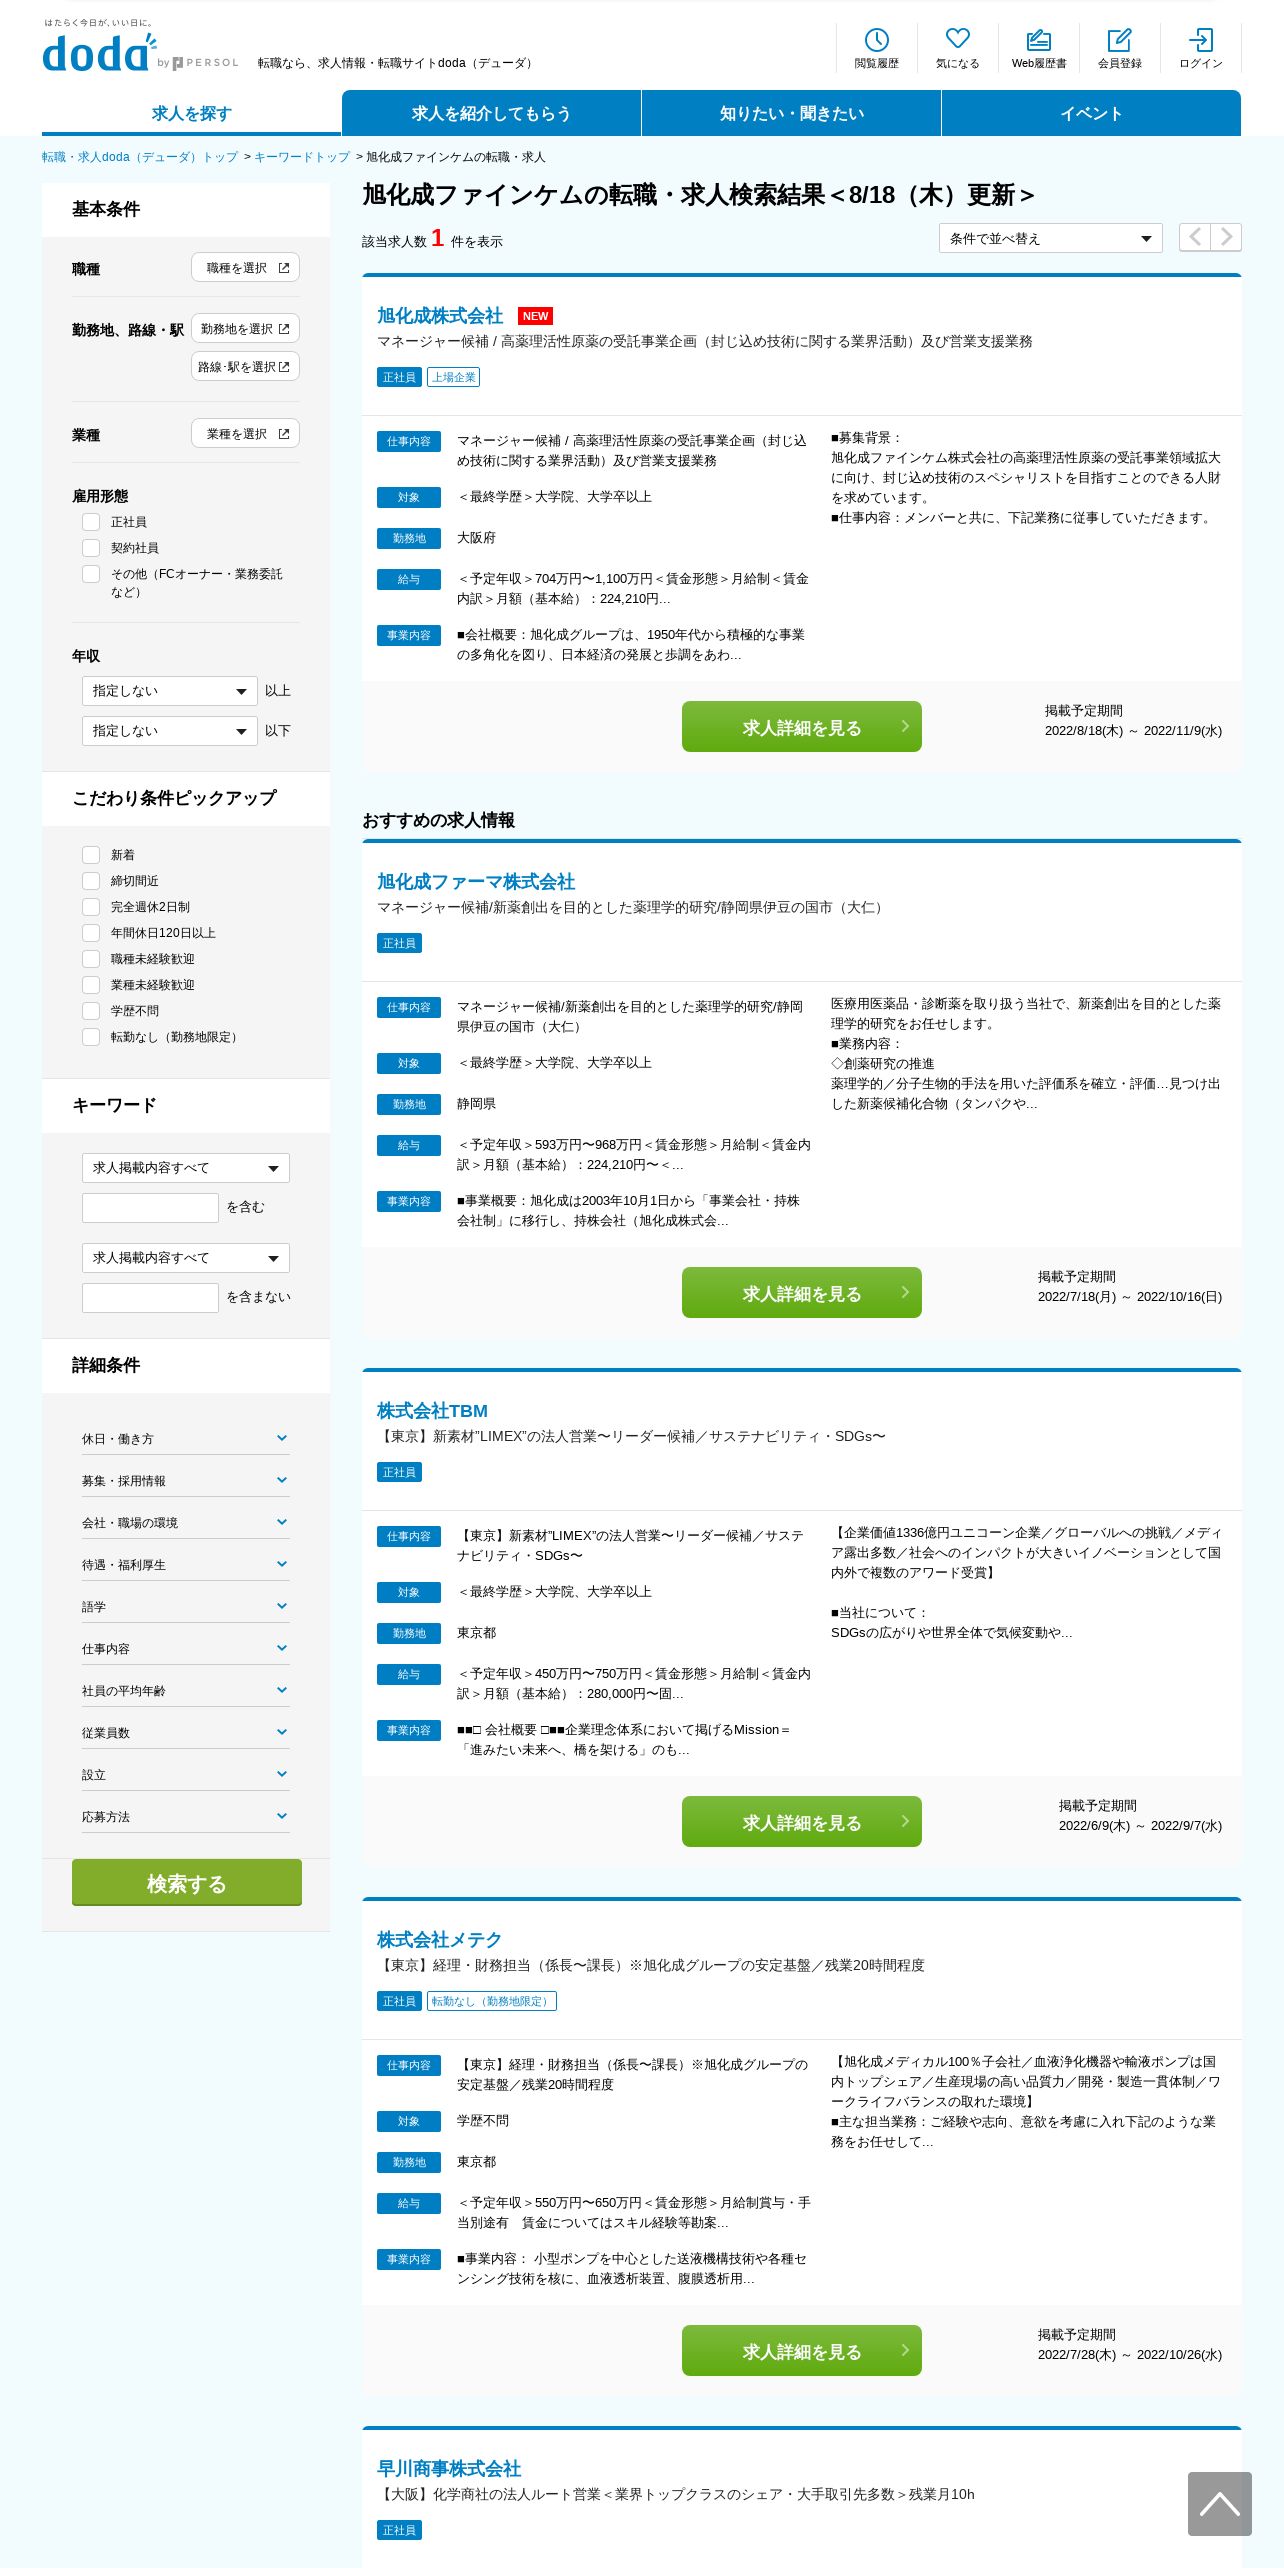This screenshot has width=1284, height=2568.
Task: Expand the 待遇・福利厚生 section
Action: [x=186, y=1564]
